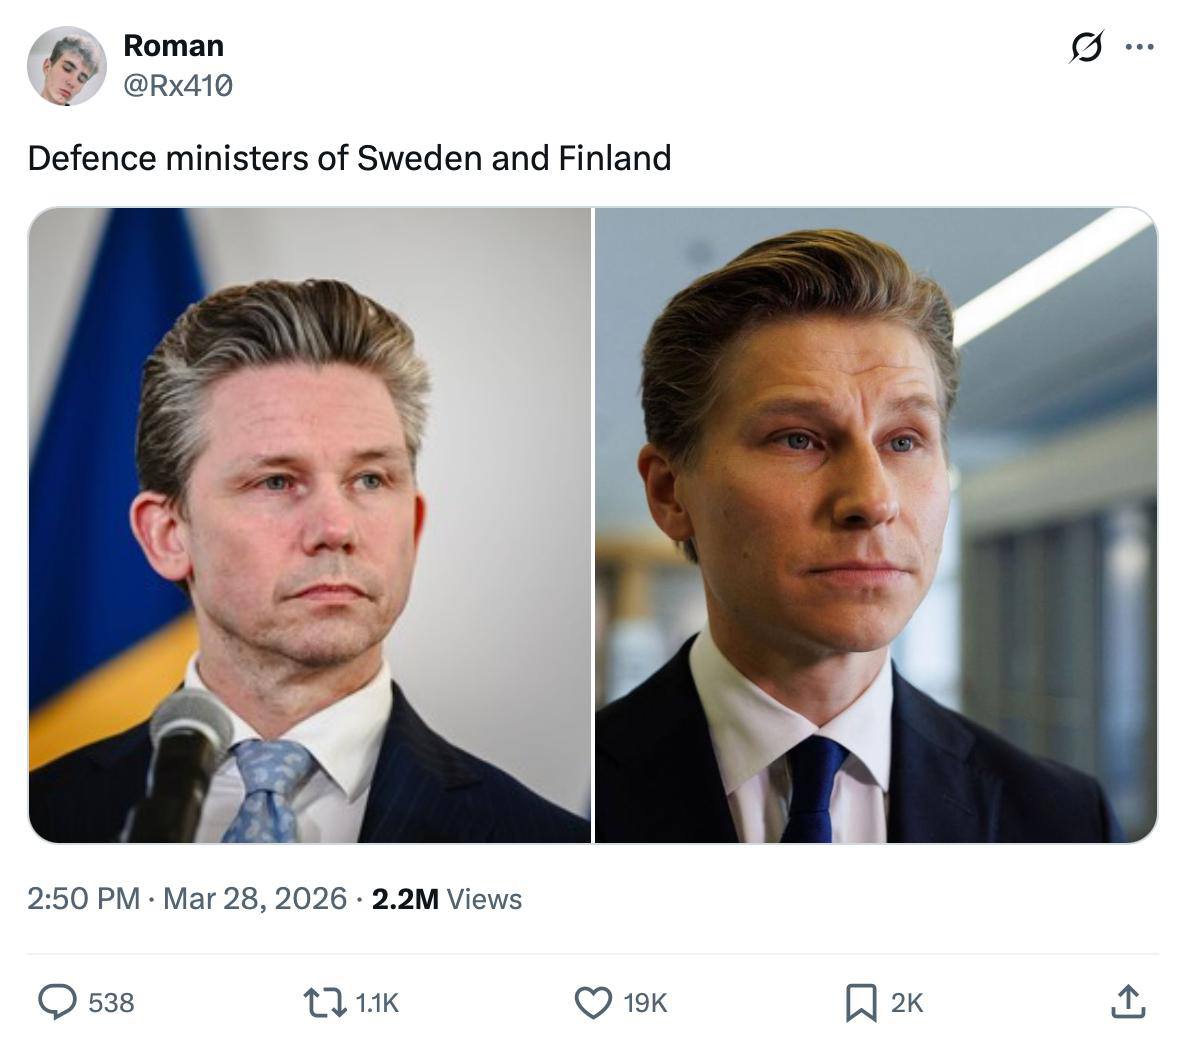Click the reply speech bubble icon
The image size is (1190, 1048).
57,1001
